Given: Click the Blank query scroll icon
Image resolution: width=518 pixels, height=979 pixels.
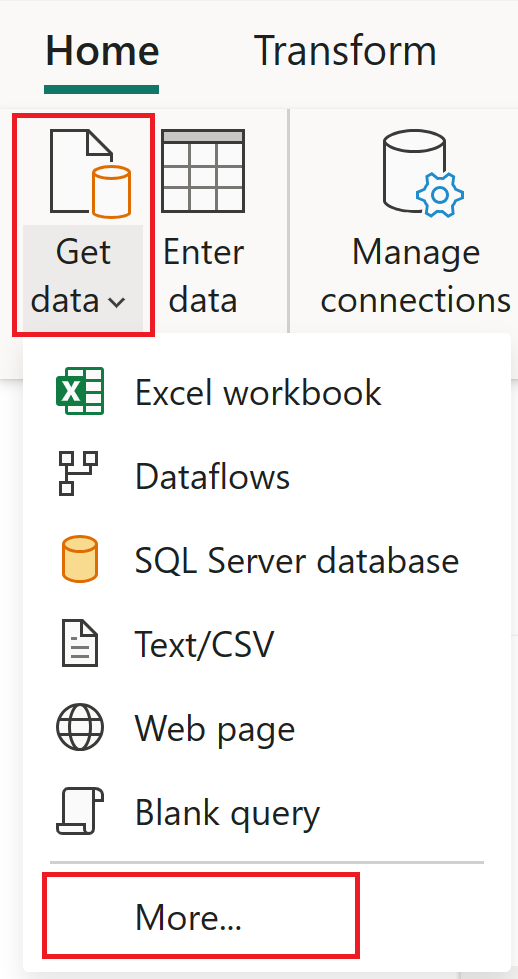Looking at the screenshot, I should (80, 811).
